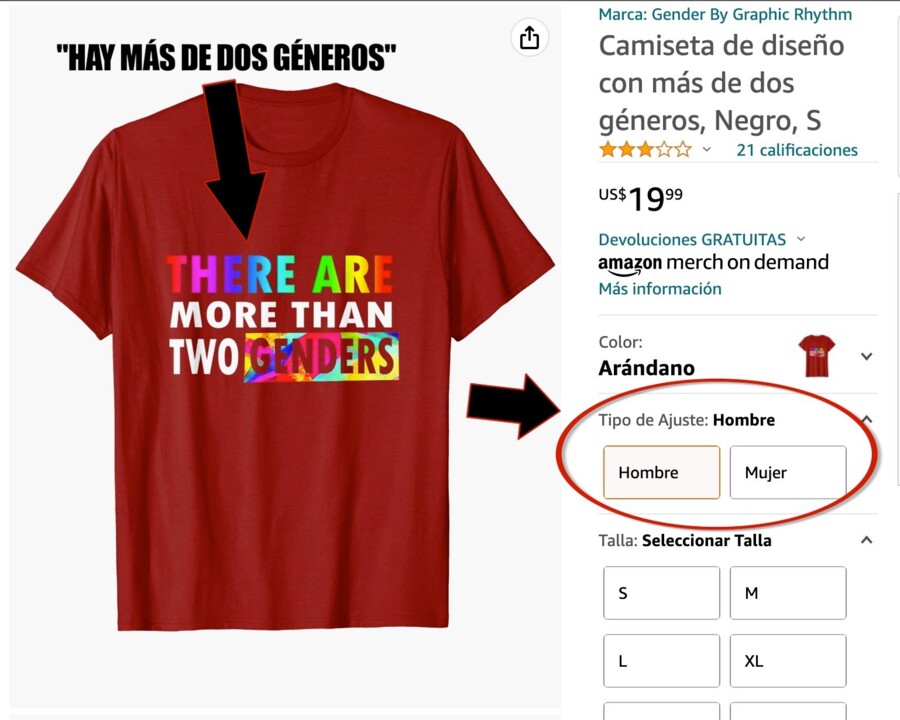Viewport: 900px width, 720px height.
Task: Choose size L
Action: (661, 661)
